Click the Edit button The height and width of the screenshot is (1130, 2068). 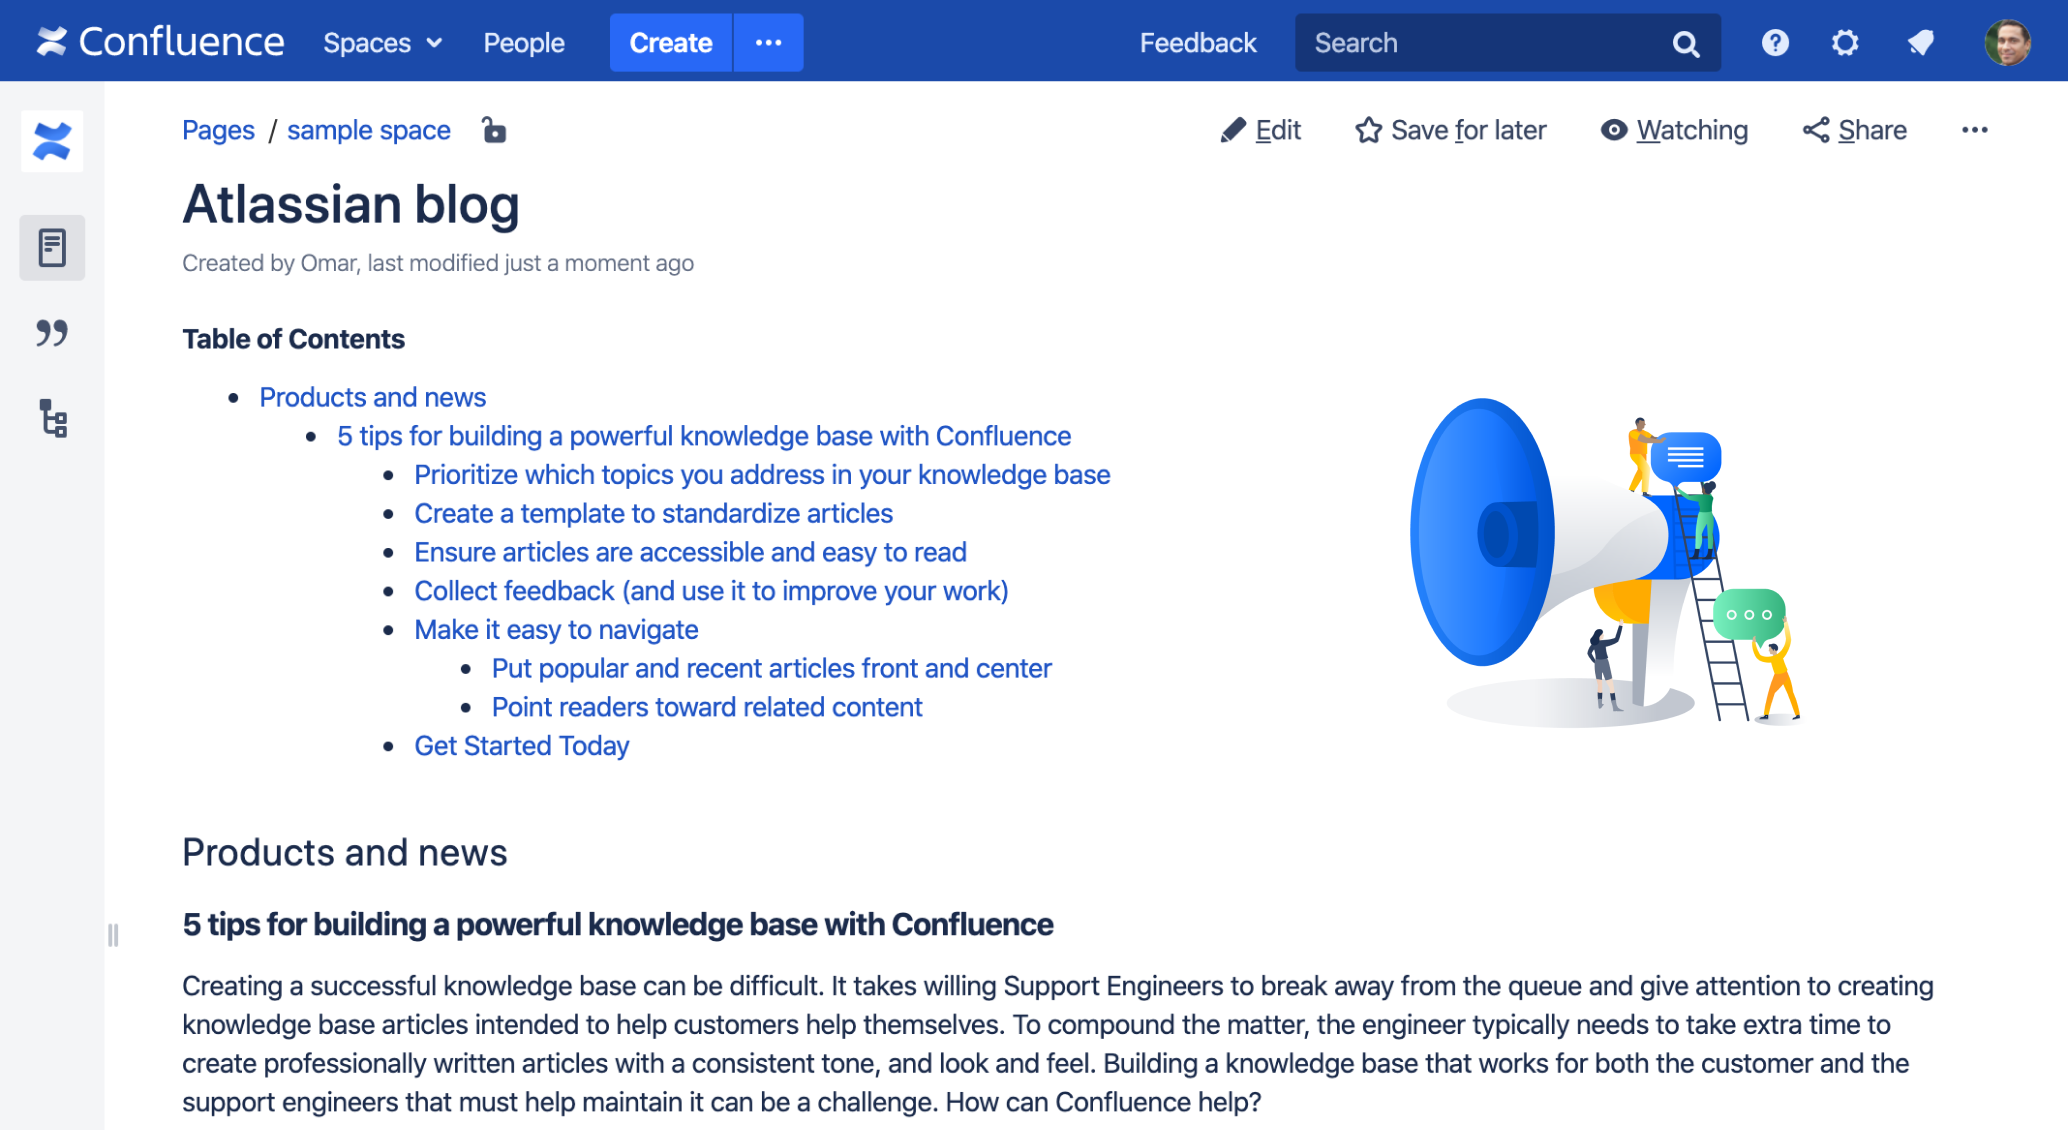(1259, 129)
